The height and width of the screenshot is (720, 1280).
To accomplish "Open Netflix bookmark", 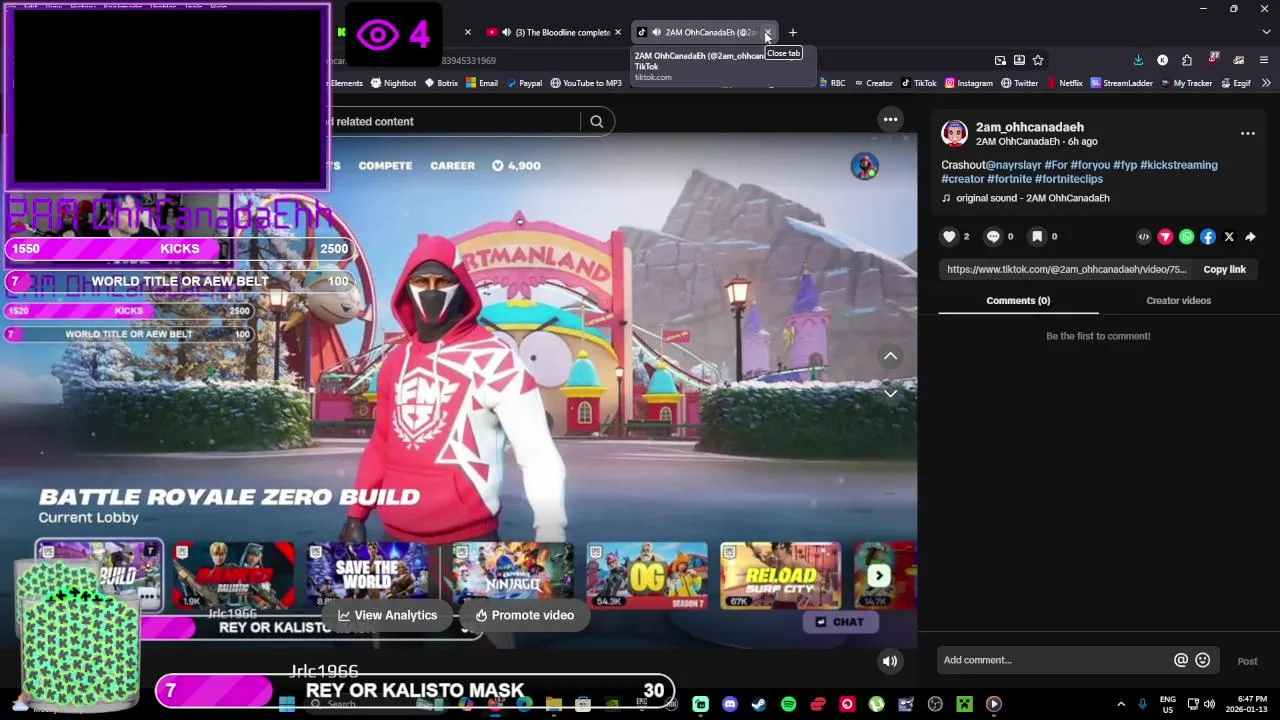I will [1064, 83].
